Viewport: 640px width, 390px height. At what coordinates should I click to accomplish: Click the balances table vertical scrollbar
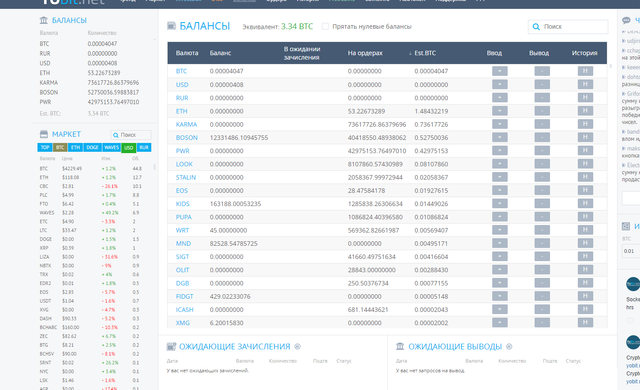click(611, 66)
